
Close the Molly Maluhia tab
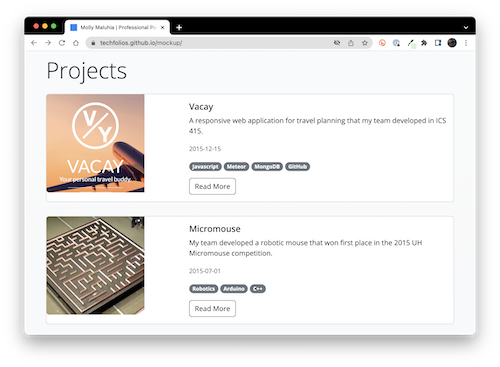click(x=163, y=27)
